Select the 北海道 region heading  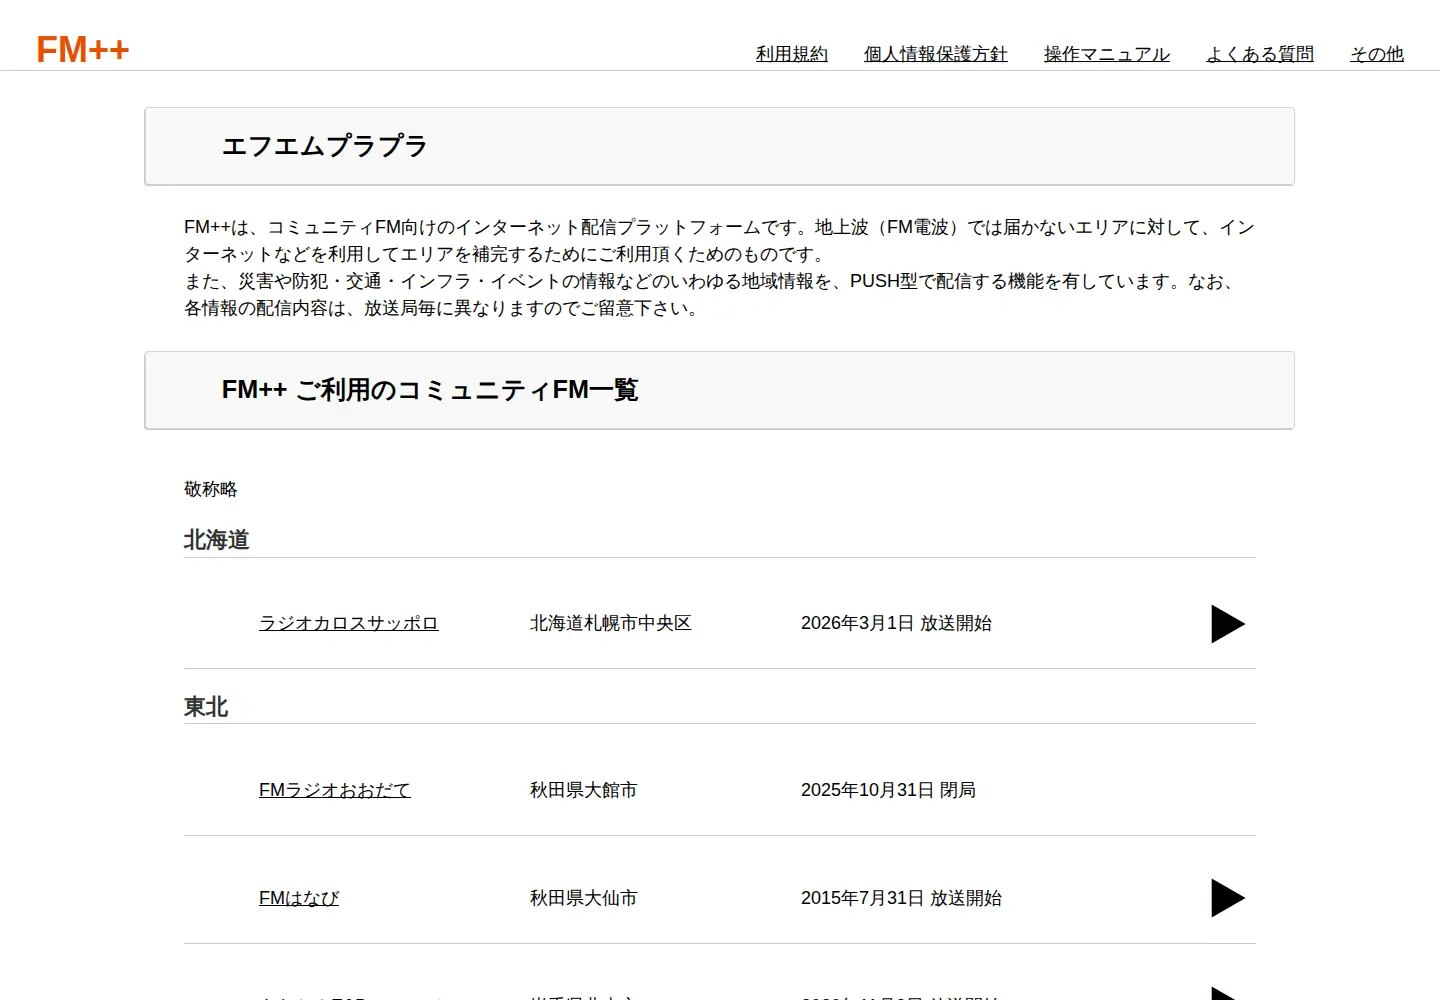(217, 540)
